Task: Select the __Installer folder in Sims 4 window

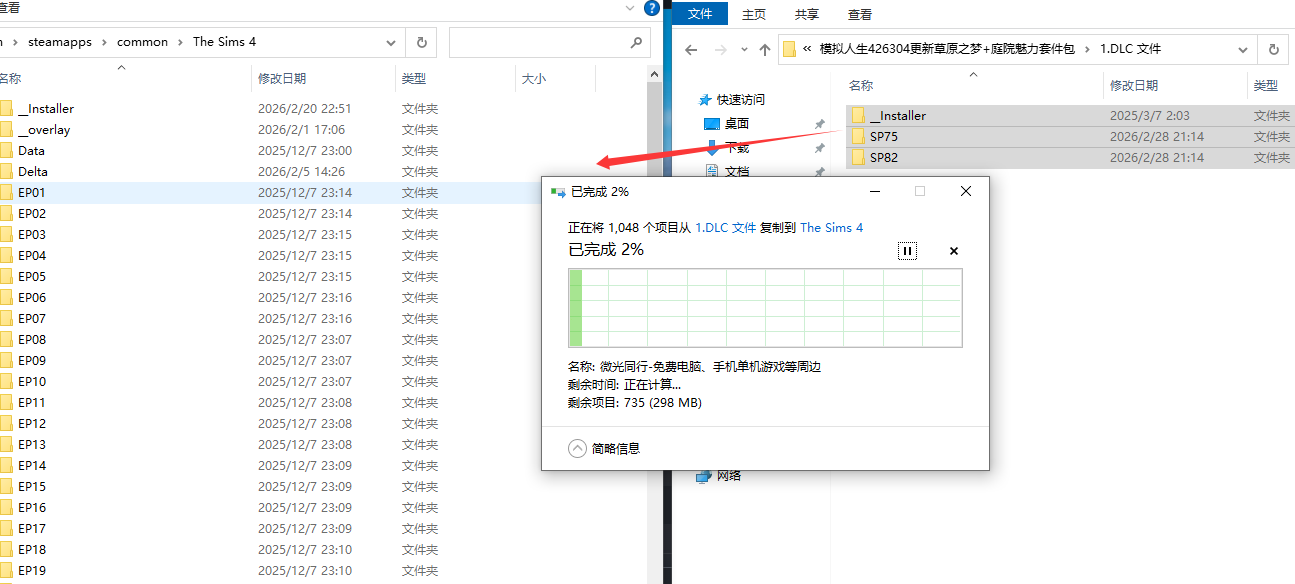Action: point(46,108)
